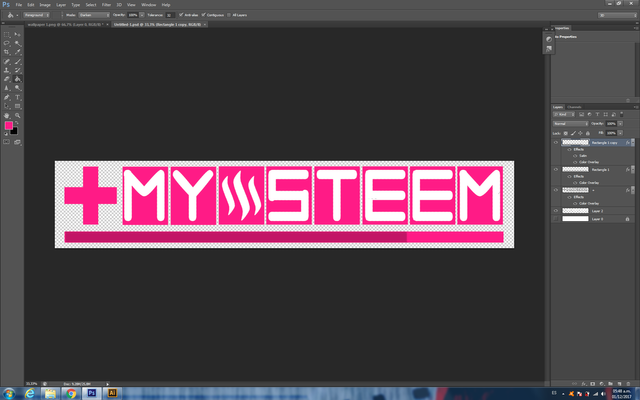640x400 pixels.
Task: Open the File menu
Action: (19, 5)
